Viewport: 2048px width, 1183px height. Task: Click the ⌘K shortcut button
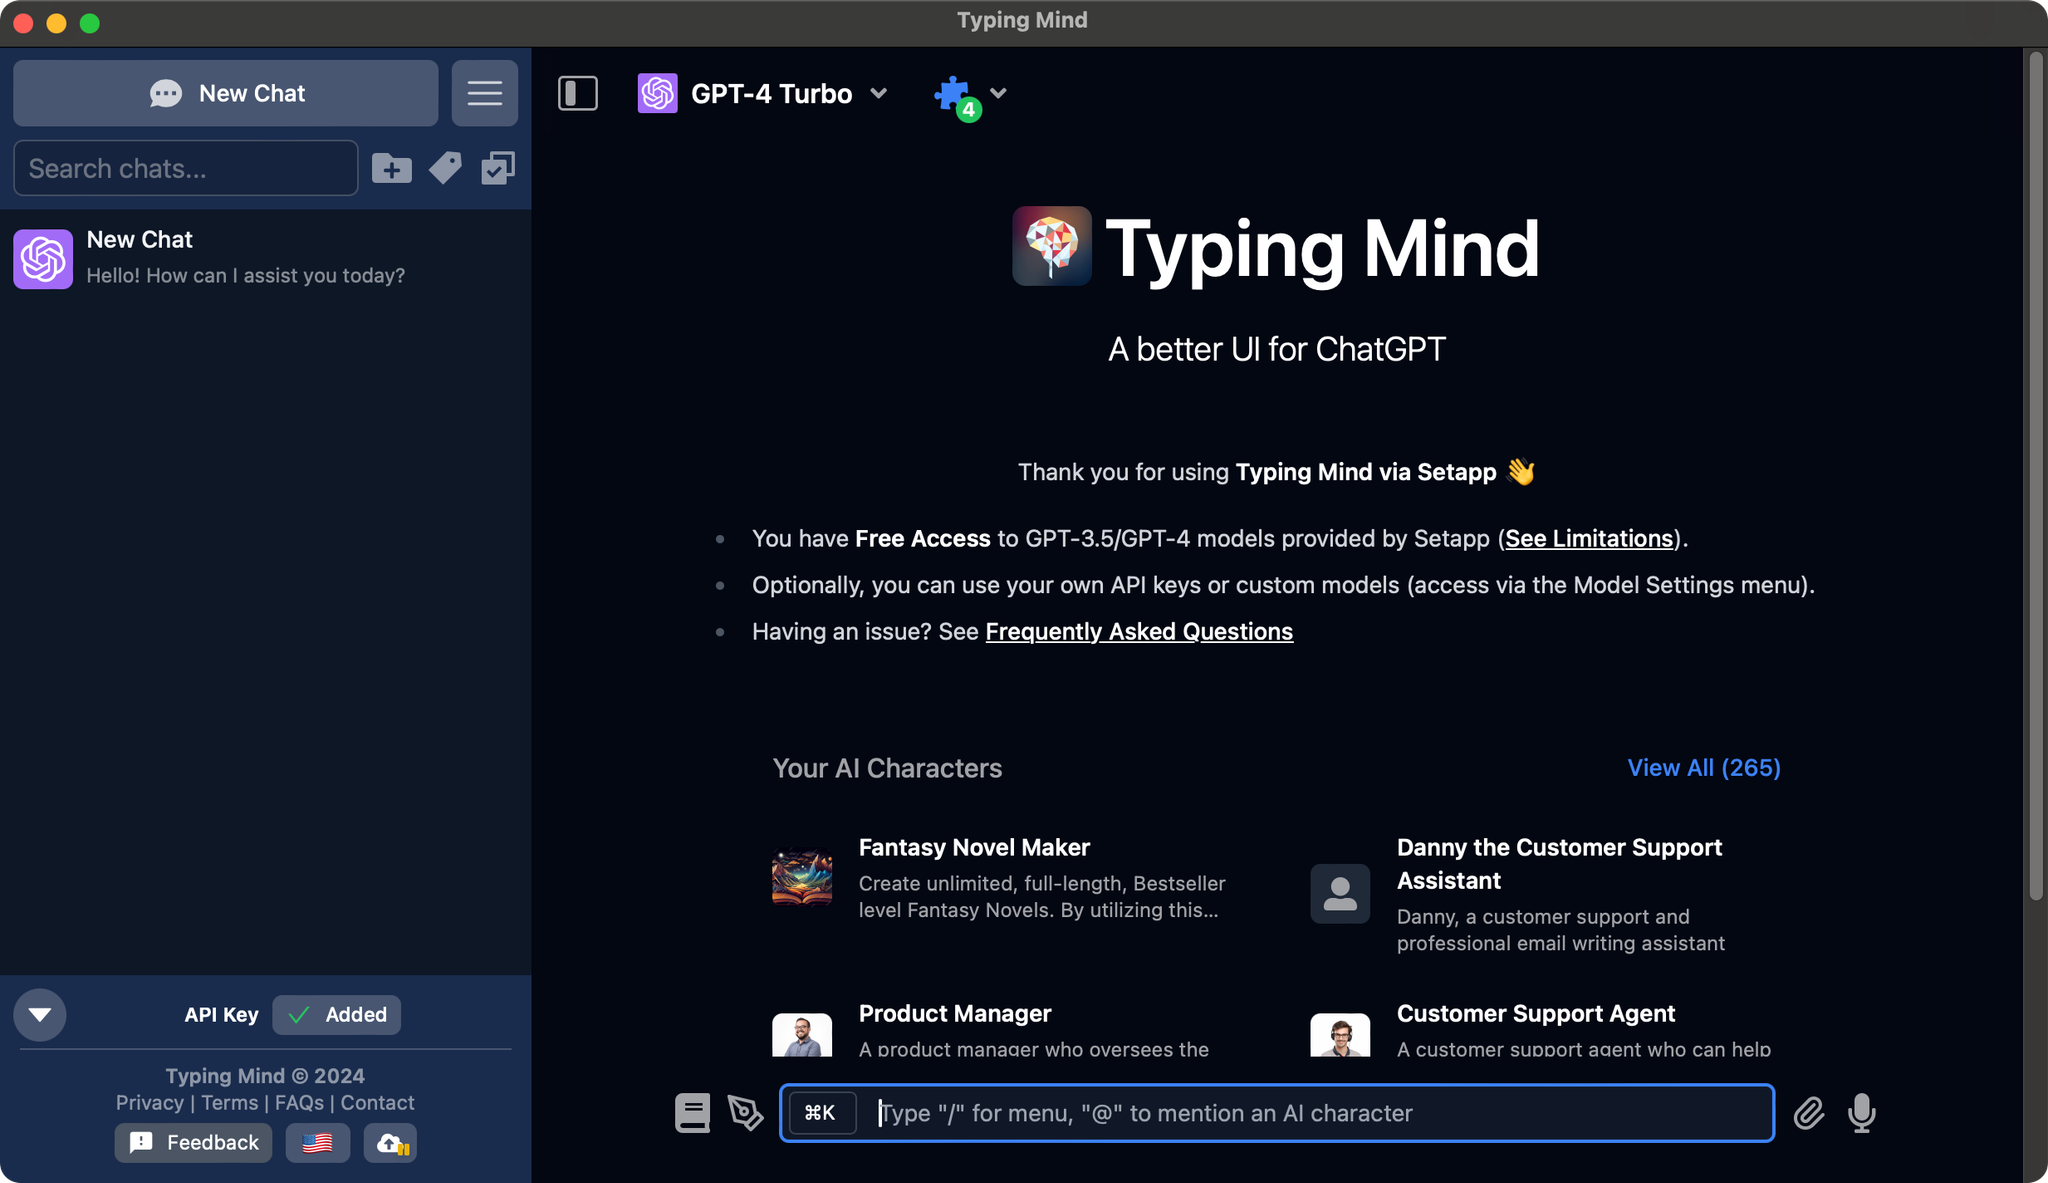[821, 1113]
